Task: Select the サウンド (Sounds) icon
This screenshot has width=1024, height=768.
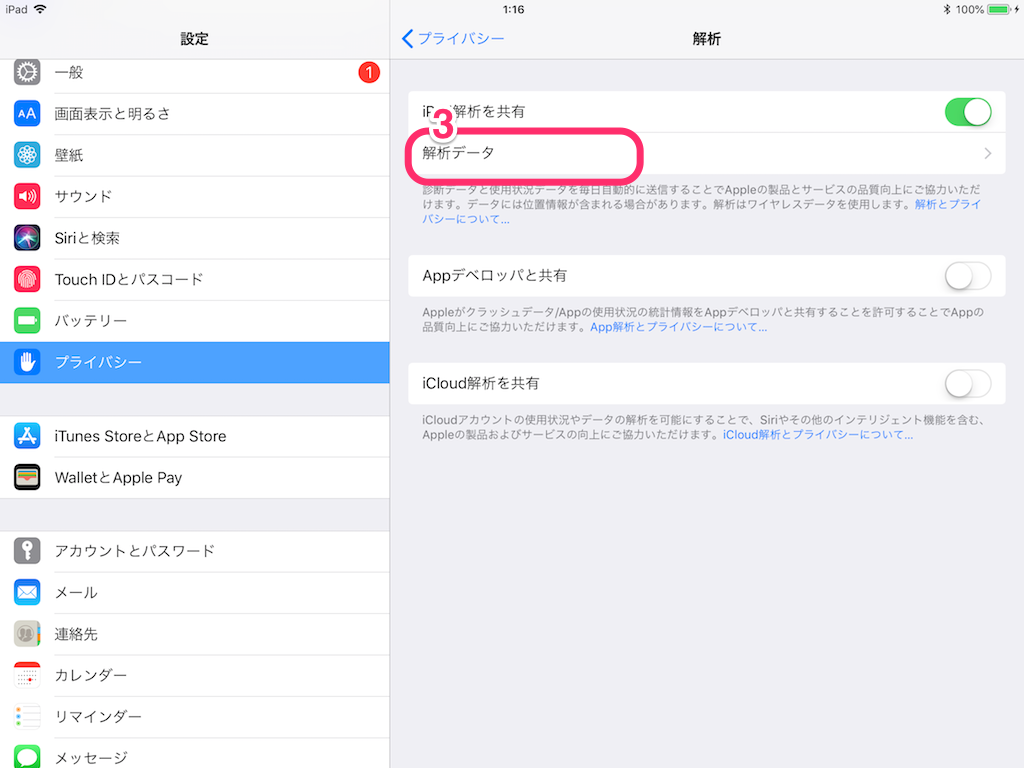Action: (26, 196)
